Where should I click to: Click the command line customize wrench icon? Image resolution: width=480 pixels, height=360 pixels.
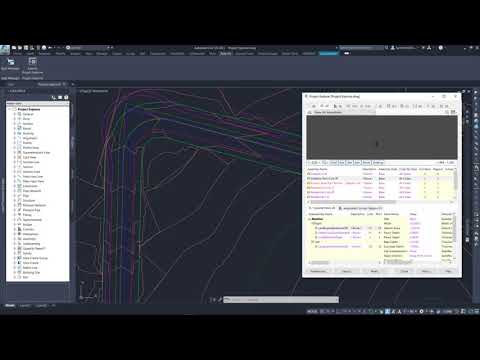tap(220, 300)
